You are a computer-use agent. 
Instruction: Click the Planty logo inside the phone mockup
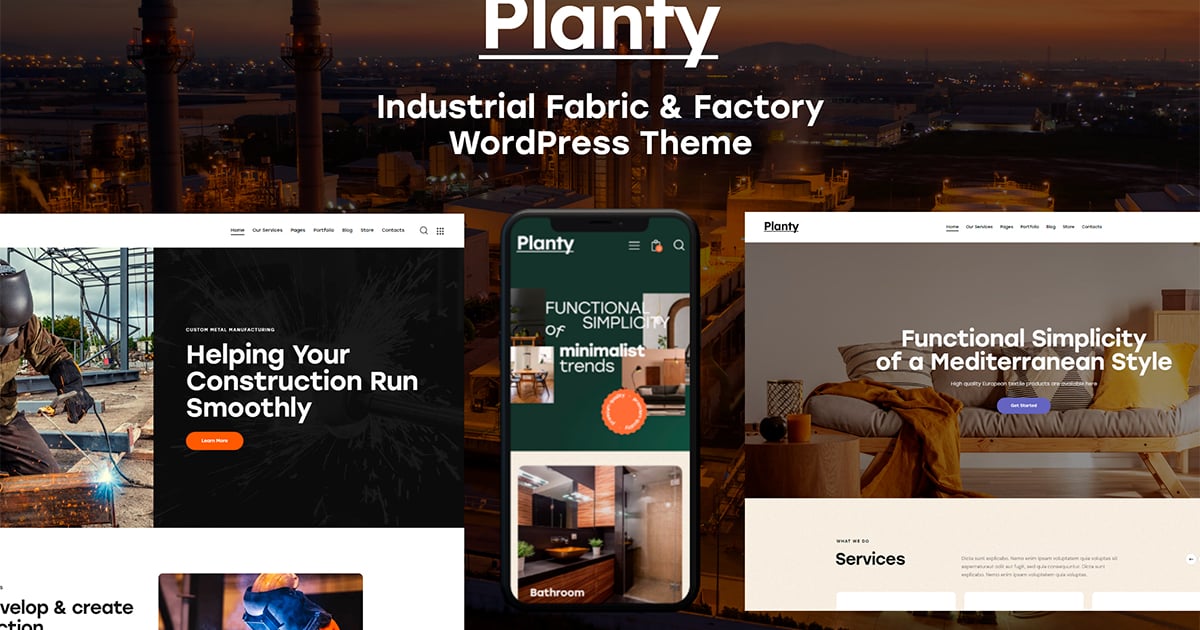coord(545,244)
